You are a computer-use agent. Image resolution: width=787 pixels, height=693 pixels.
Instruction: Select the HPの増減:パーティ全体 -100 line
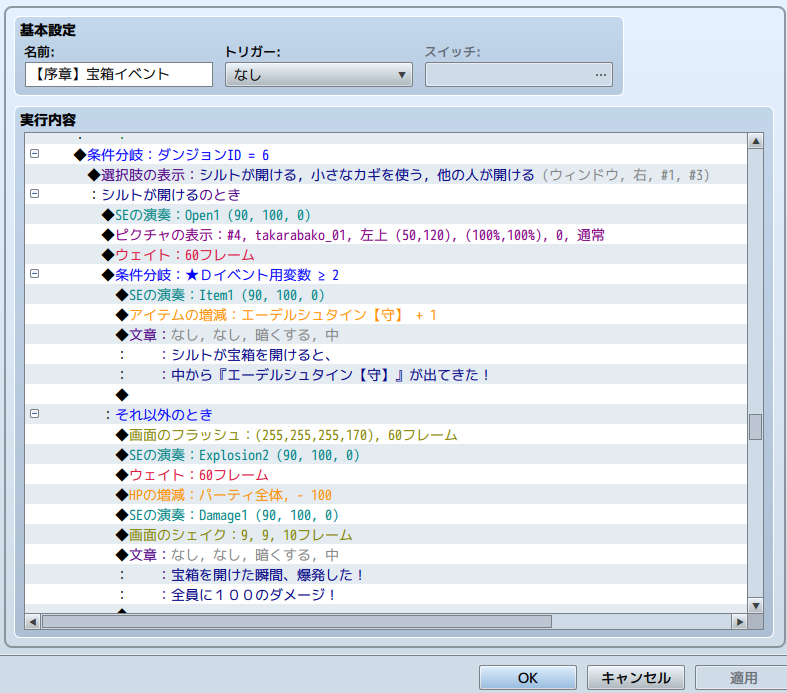385,495
